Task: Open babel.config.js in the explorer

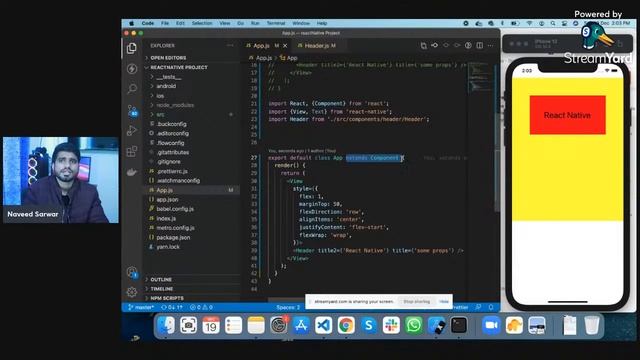Action: click(x=175, y=209)
